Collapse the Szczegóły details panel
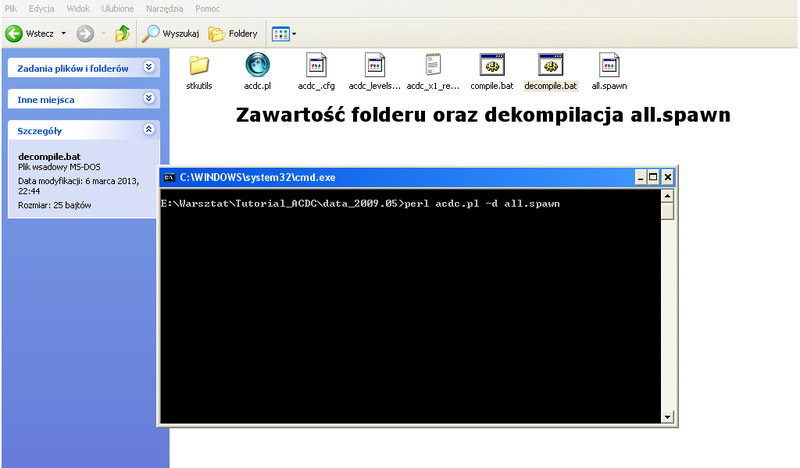 pos(149,129)
